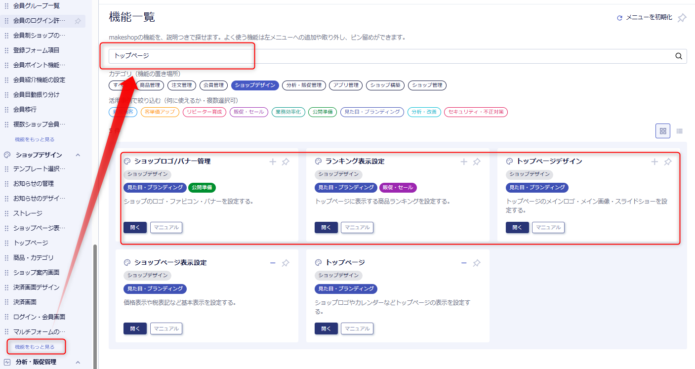
Task: Toggle the 業務効率化 usage filter
Action: [288, 112]
